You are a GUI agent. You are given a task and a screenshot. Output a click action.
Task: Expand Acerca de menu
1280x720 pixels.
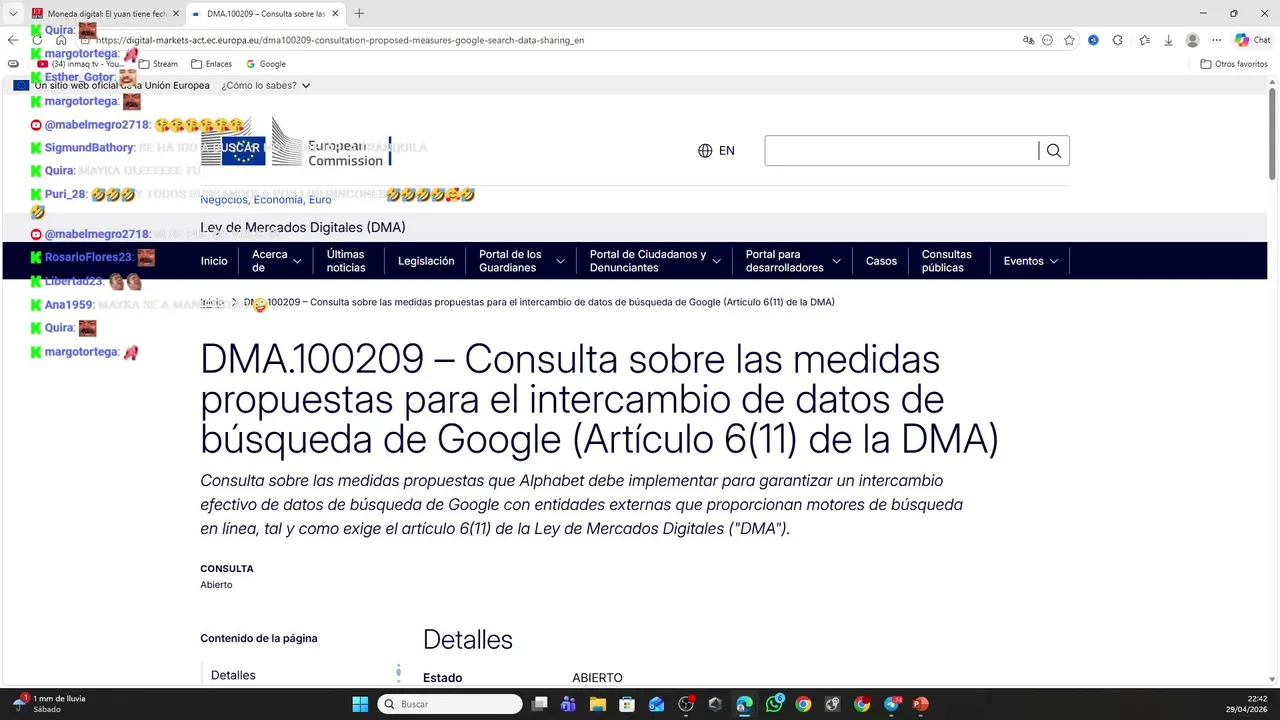coord(276,261)
